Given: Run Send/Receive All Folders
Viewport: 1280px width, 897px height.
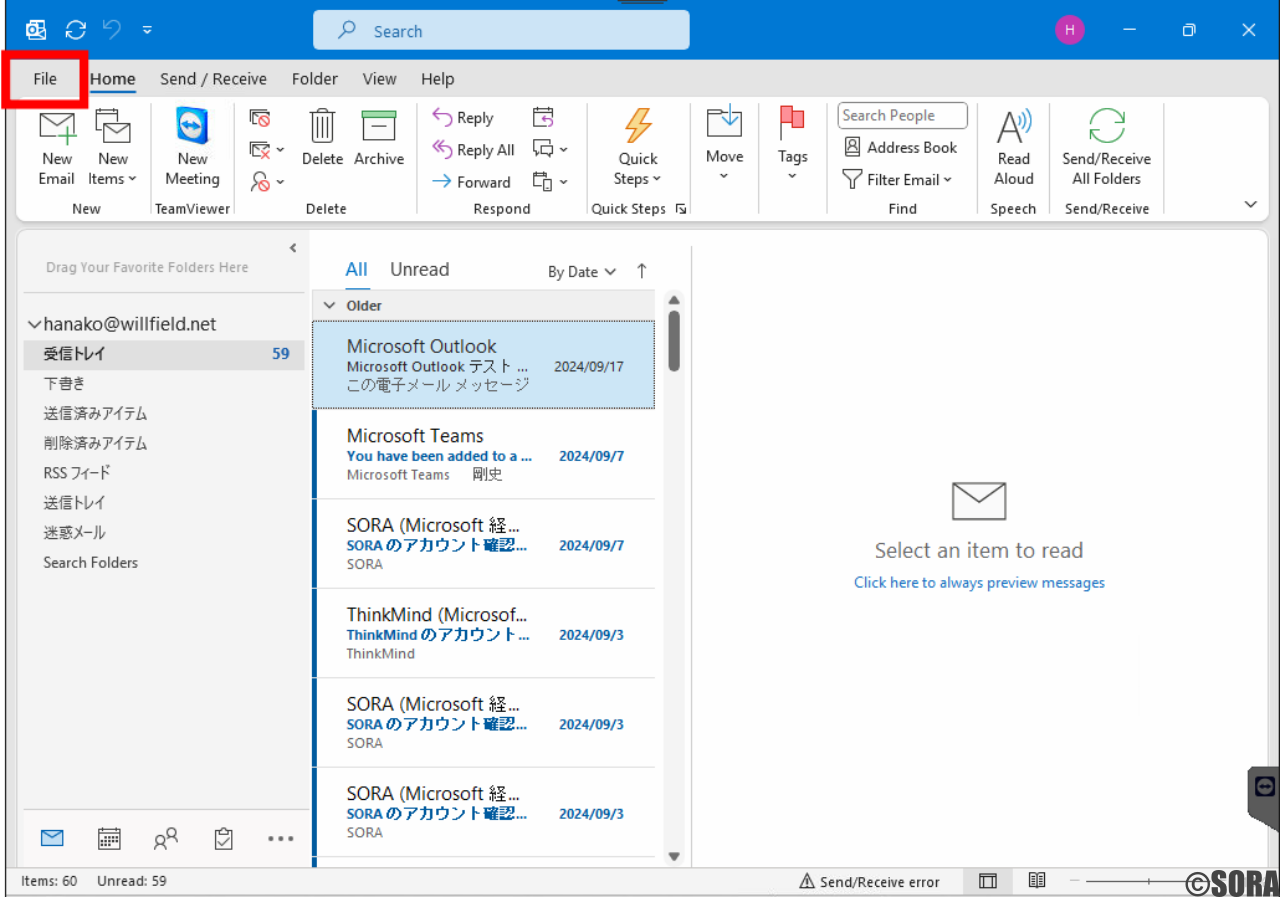Looking at the screenshot, I should point(1106,148).
